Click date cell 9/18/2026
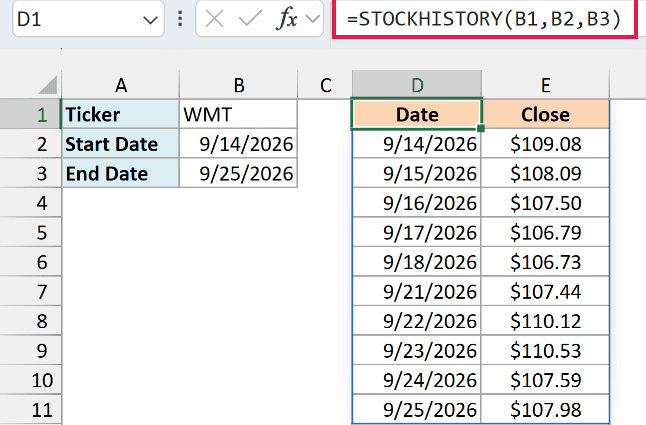The height and width of the screenshot is (425, 646). pyautogui.click(x=417, y=262)
